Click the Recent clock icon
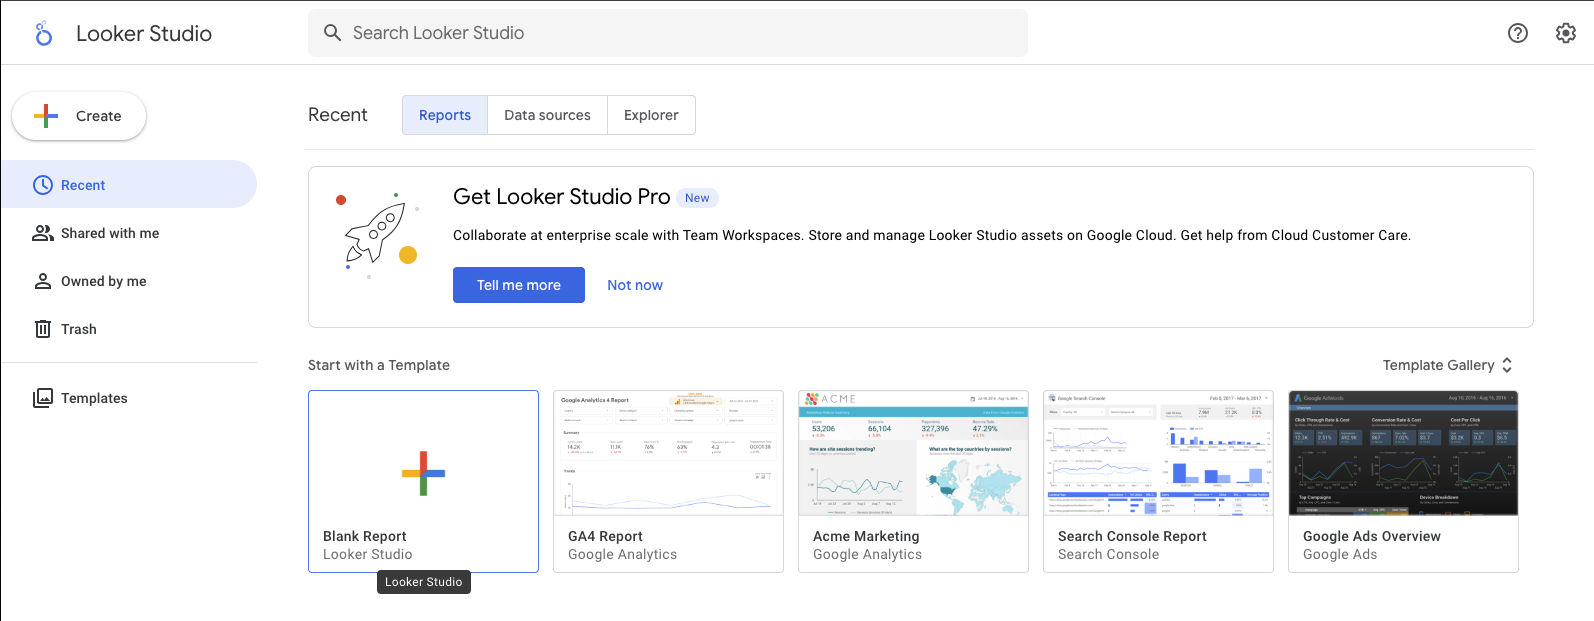This screenshot has width=1594, height=621. click(x=43, y=185)
